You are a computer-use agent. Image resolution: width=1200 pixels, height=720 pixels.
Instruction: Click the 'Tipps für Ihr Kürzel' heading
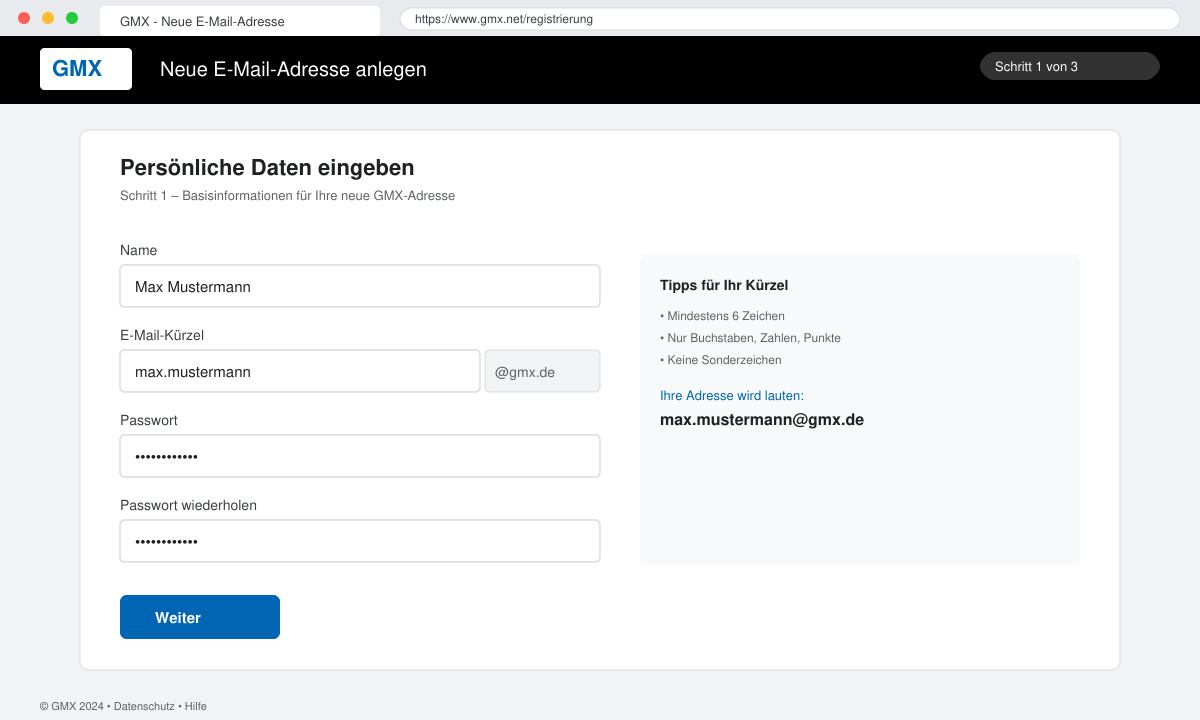coord(724,285)
